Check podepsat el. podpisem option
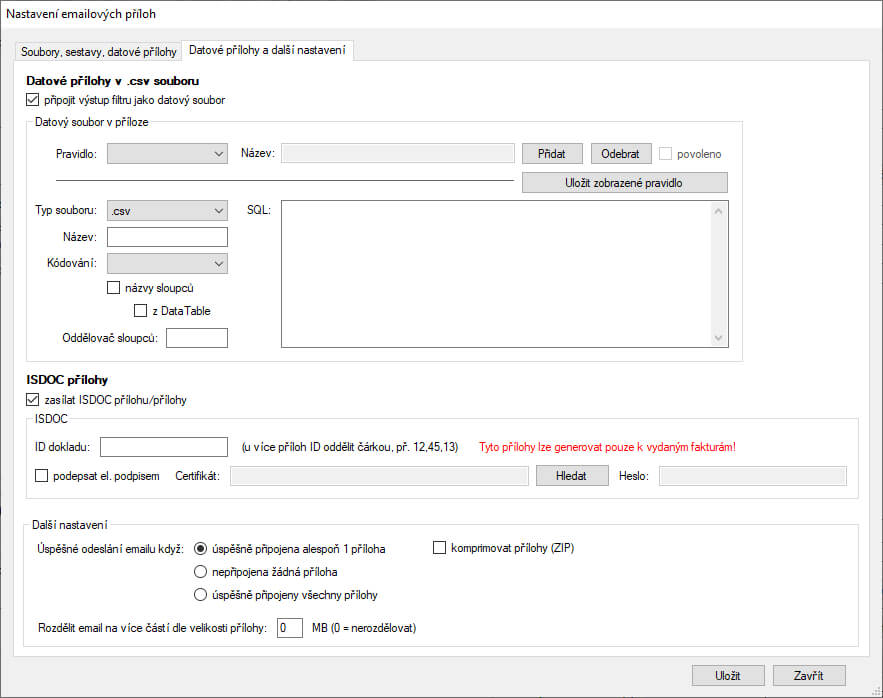Viewport: 883px width, 698px height. (x=42, y=476)
